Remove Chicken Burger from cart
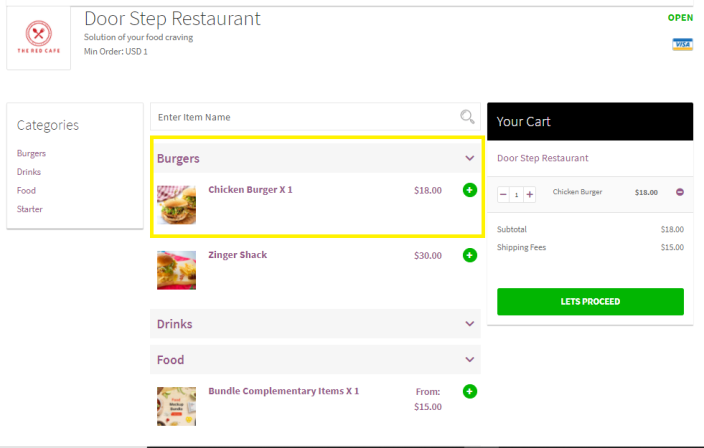The height and width of the screenshot is (448, 704). (680, 192)
